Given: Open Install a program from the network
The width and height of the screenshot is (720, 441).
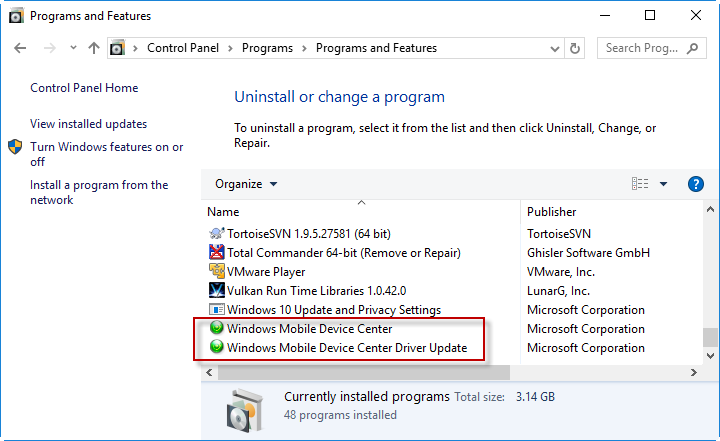Looking at the screenshot, I should tap(99, 192).
